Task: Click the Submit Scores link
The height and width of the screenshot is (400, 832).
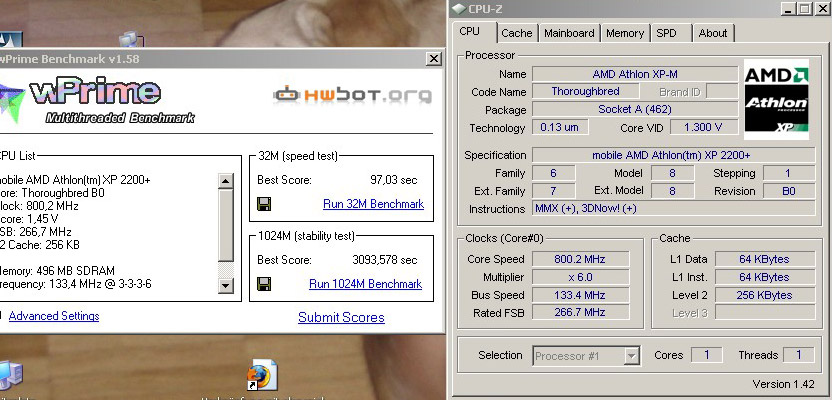Action: click(341, 317)
